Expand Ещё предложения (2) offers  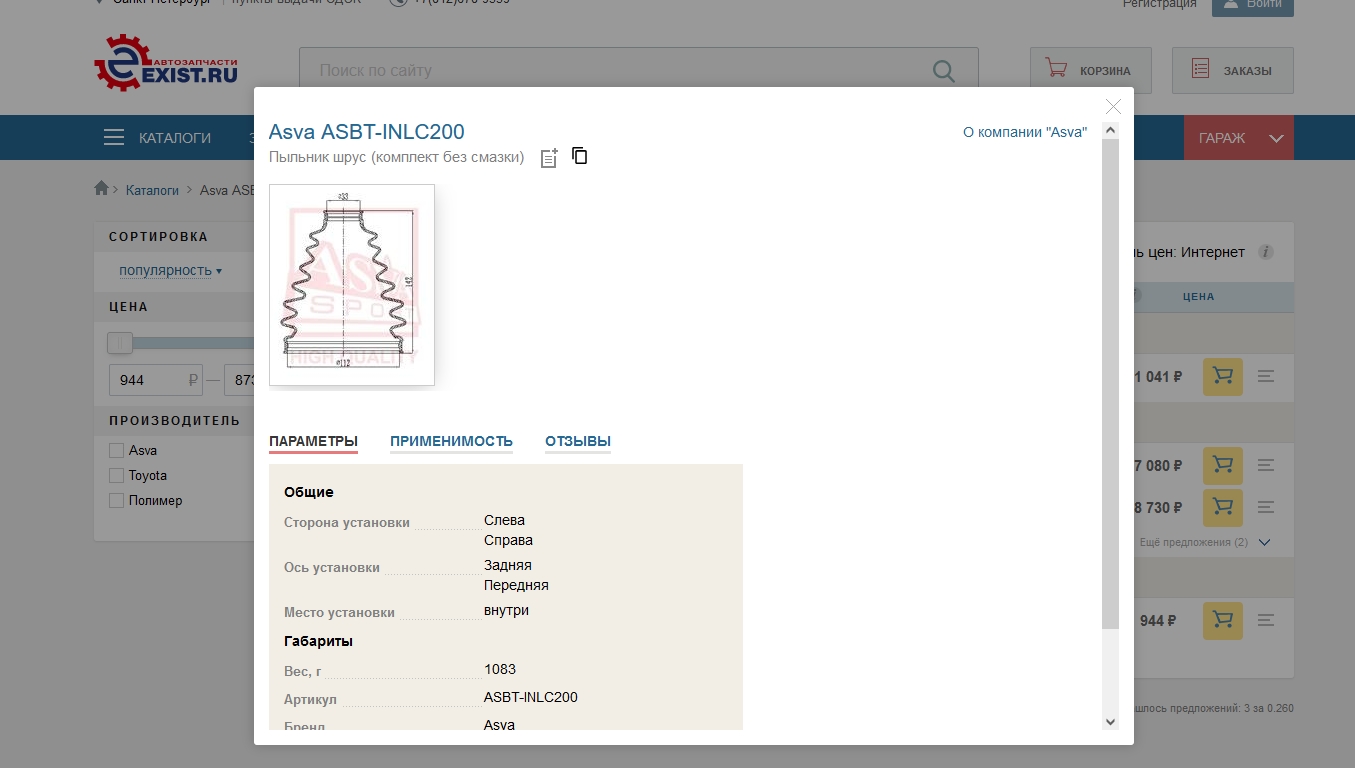(1205, 542)
